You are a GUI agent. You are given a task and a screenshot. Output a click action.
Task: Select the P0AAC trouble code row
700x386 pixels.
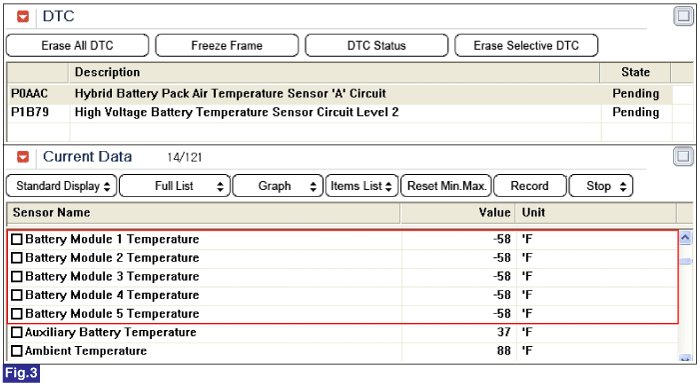click(339, 94)
